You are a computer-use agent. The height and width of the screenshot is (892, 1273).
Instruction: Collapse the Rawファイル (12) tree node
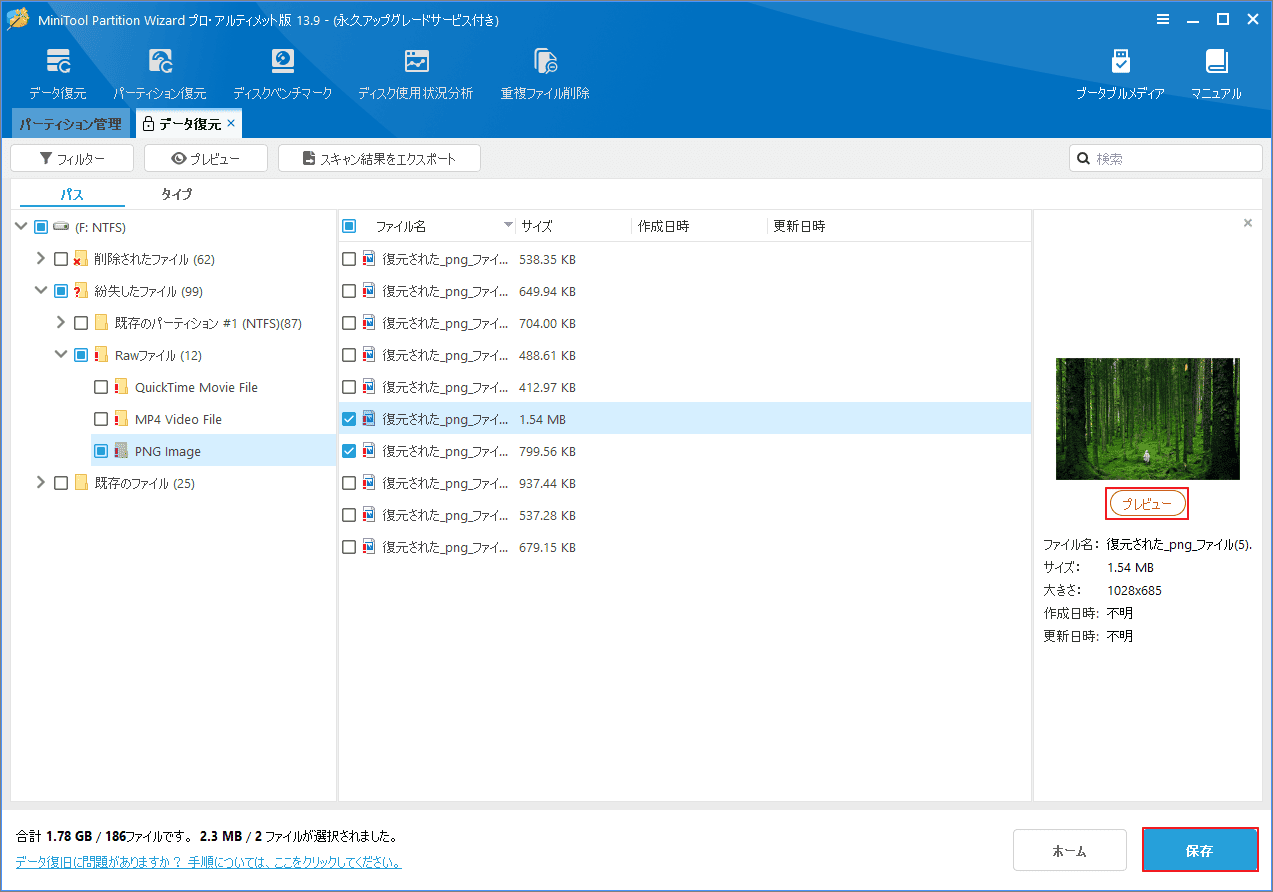[61, 355]
